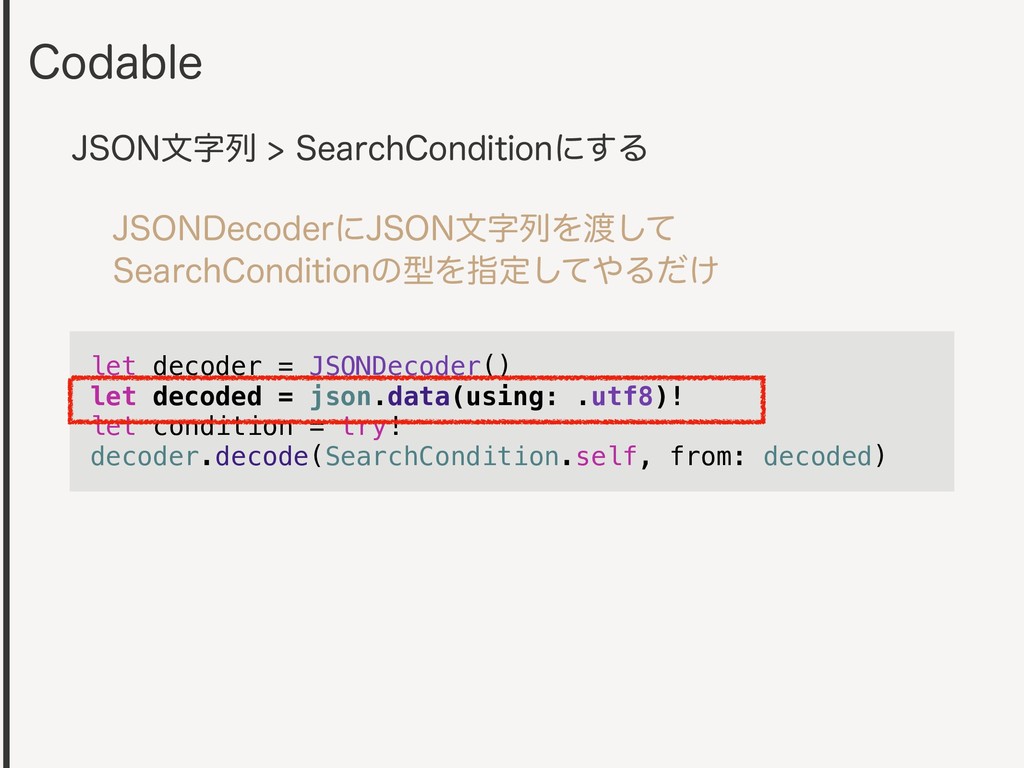Click decoder.decode call in last line
Viewport: 1024px width, 768px height.
(199, 456)
